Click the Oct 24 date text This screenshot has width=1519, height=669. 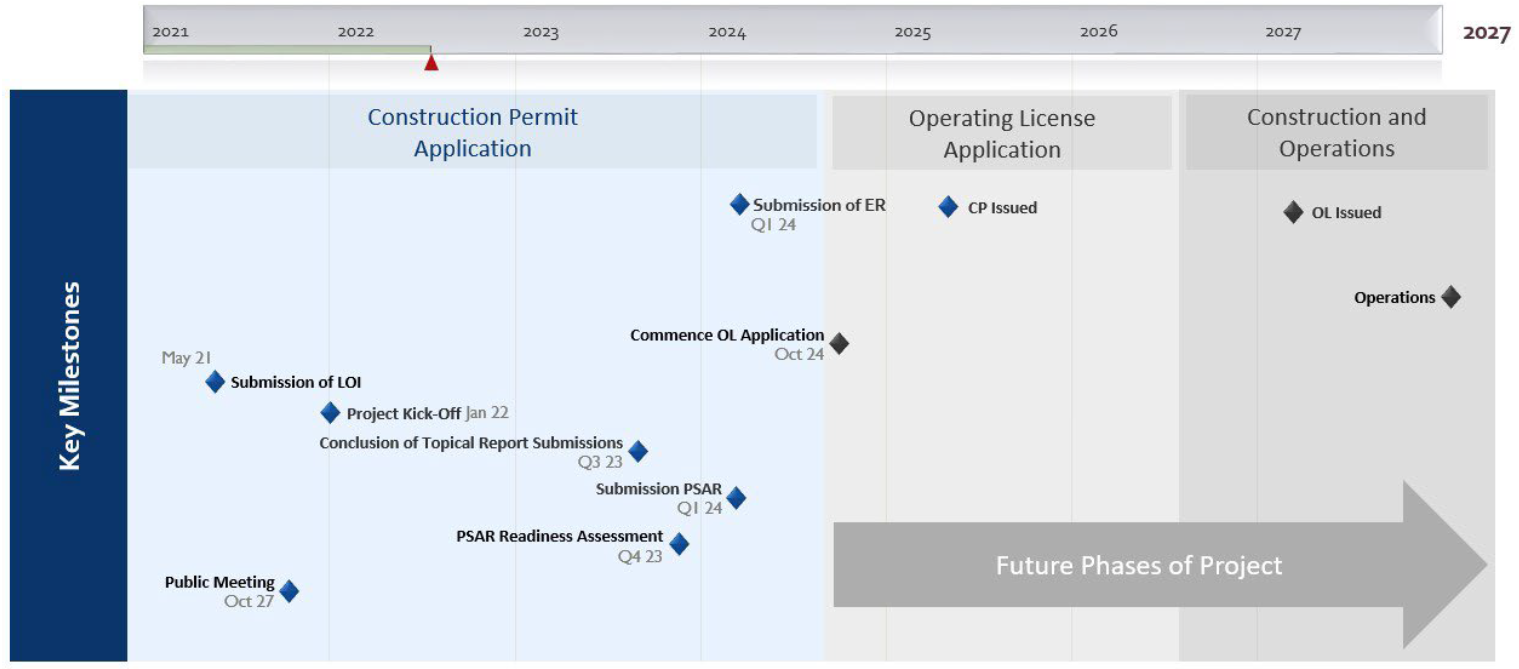(799, 354)
